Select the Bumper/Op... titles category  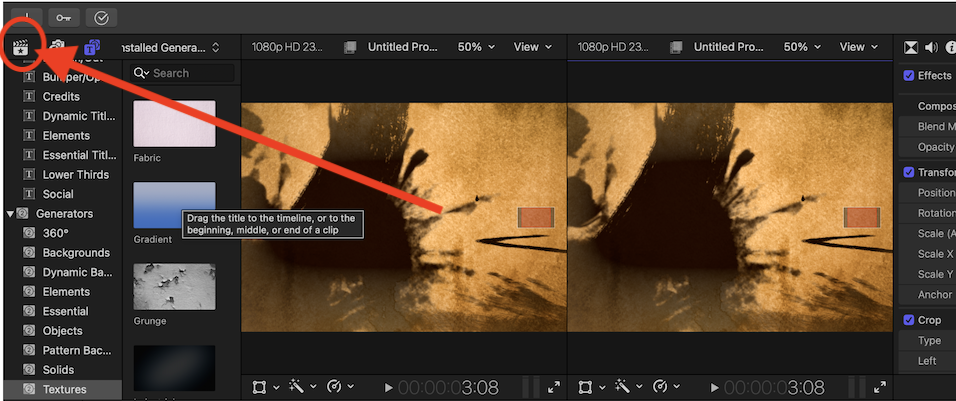[x=63, y=77]
